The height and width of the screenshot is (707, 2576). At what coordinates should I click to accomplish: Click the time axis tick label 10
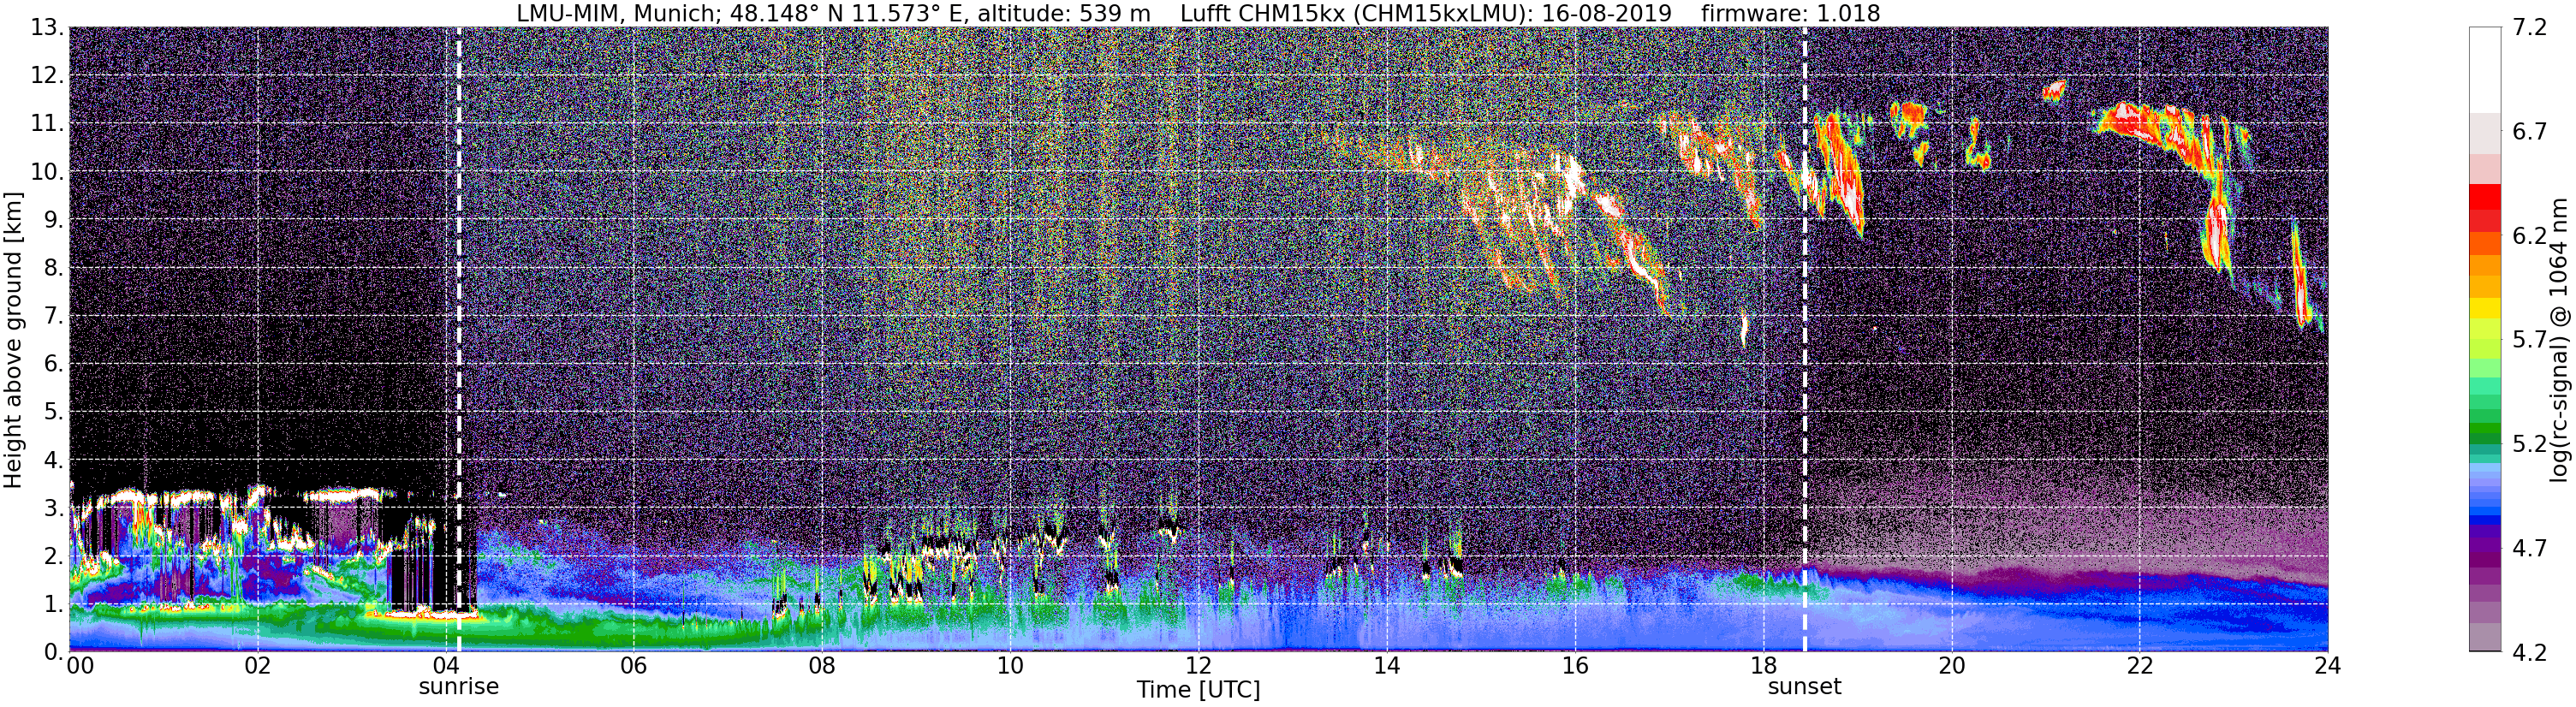coord(1010,666)
